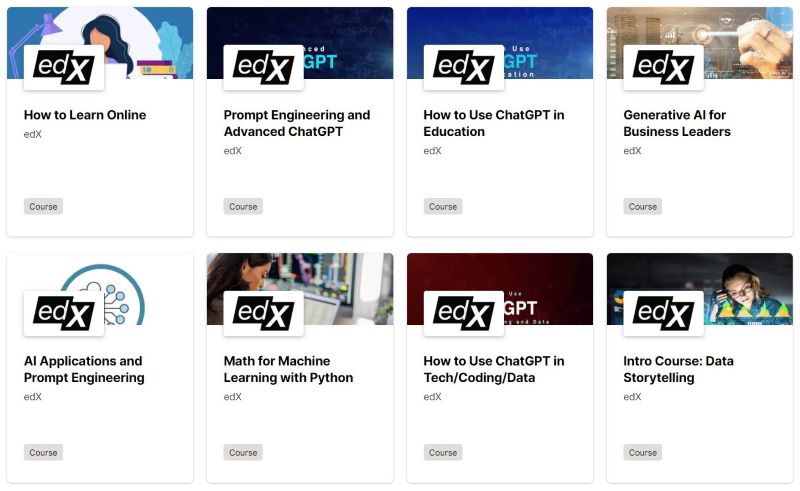Open the How to Learn Online course title

point(85,115)
